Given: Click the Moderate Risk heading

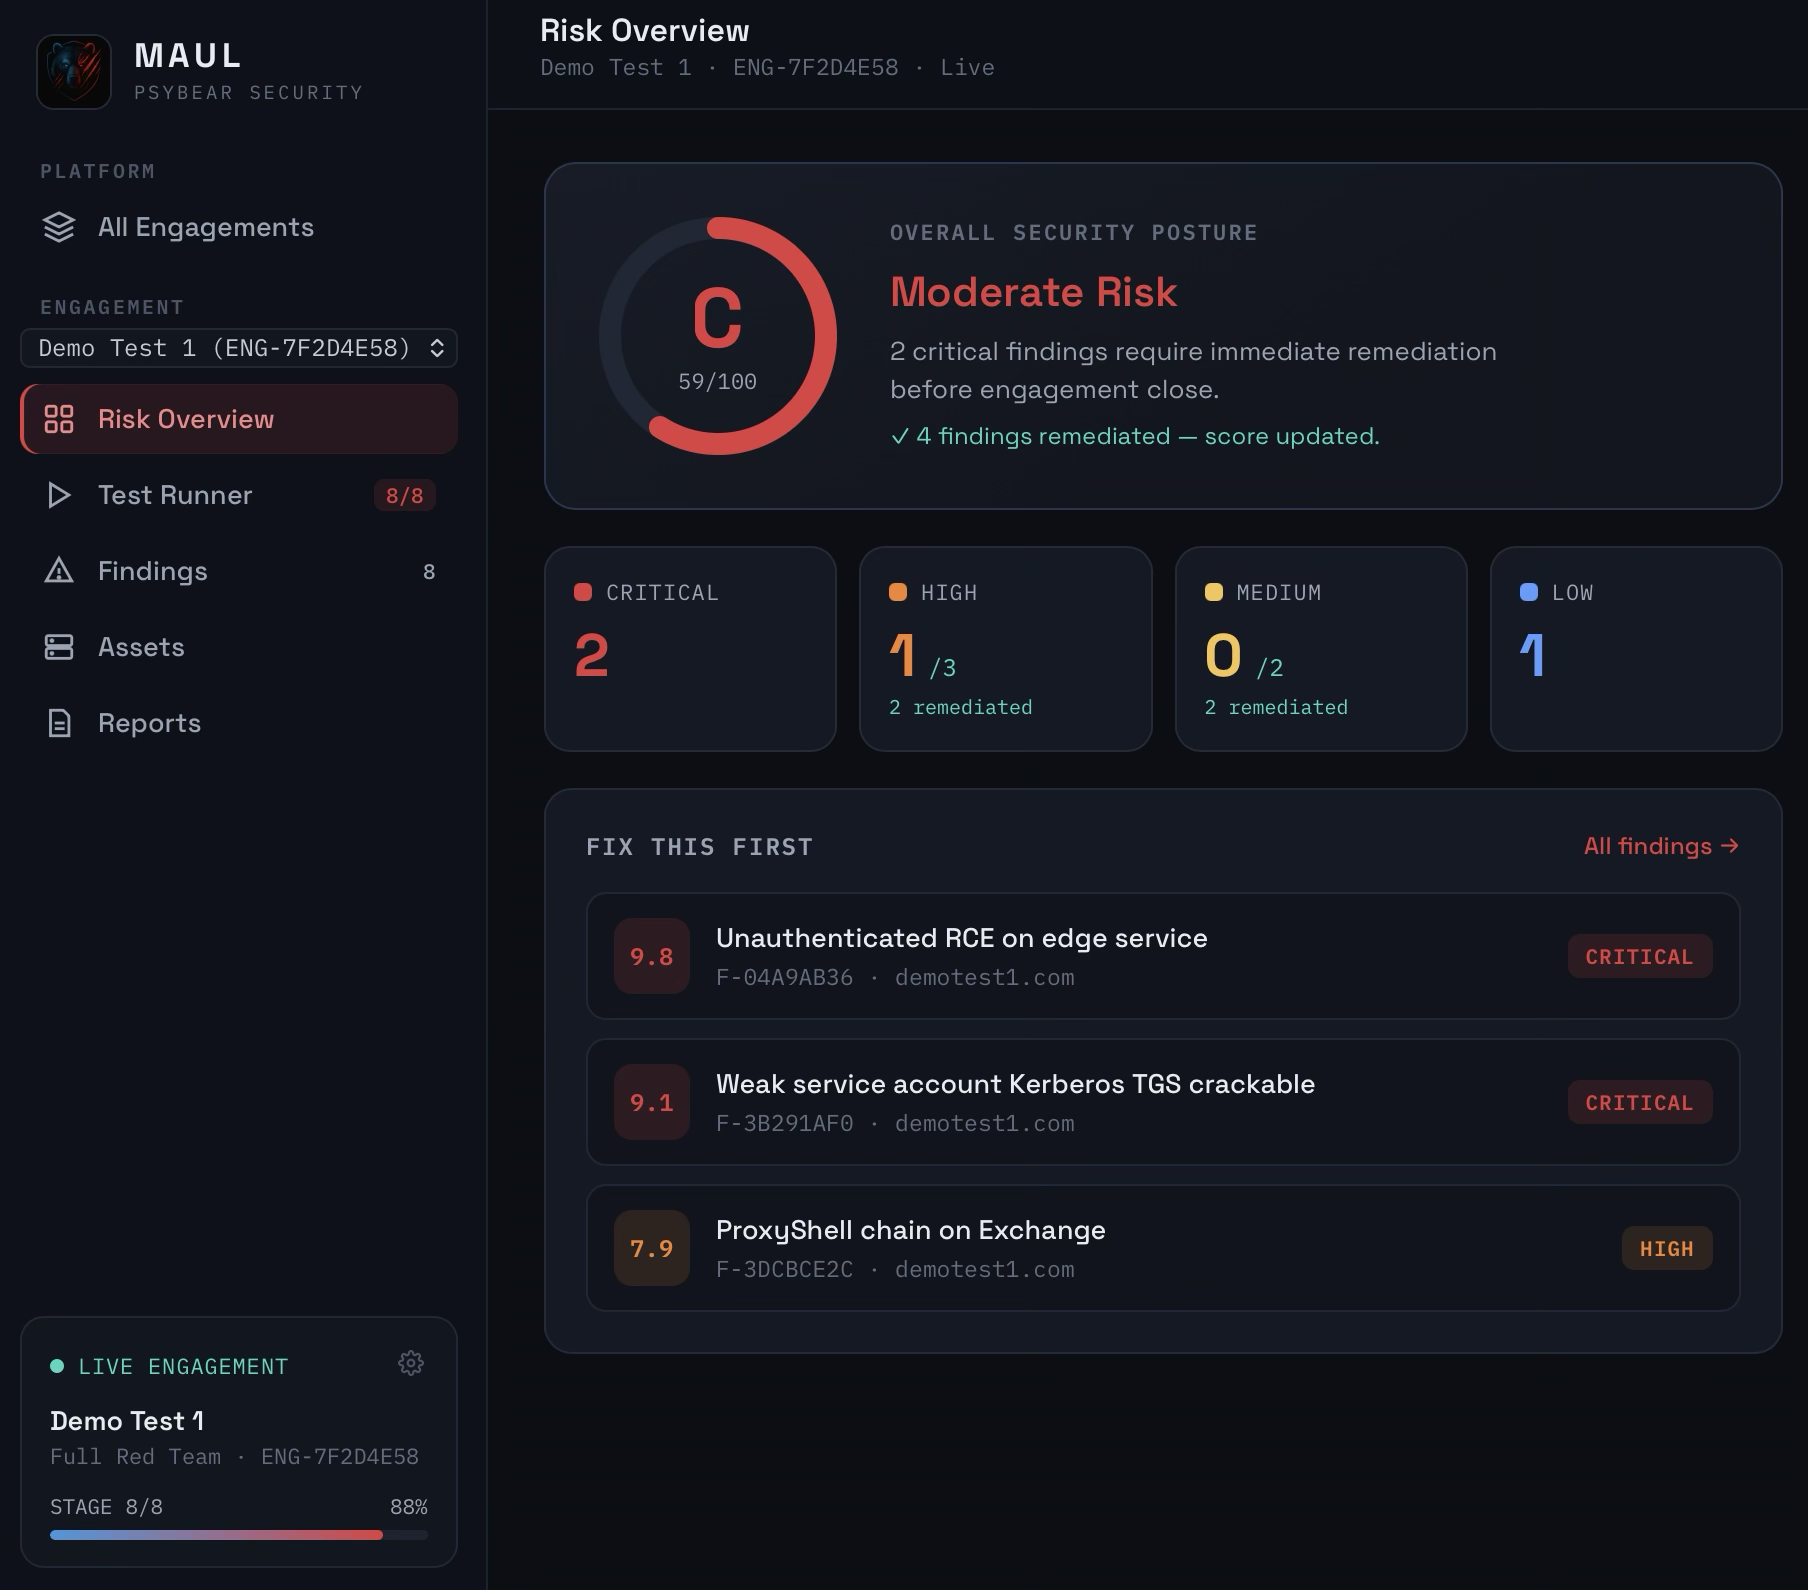Looking at the screenshot, I should point(1034,292).
